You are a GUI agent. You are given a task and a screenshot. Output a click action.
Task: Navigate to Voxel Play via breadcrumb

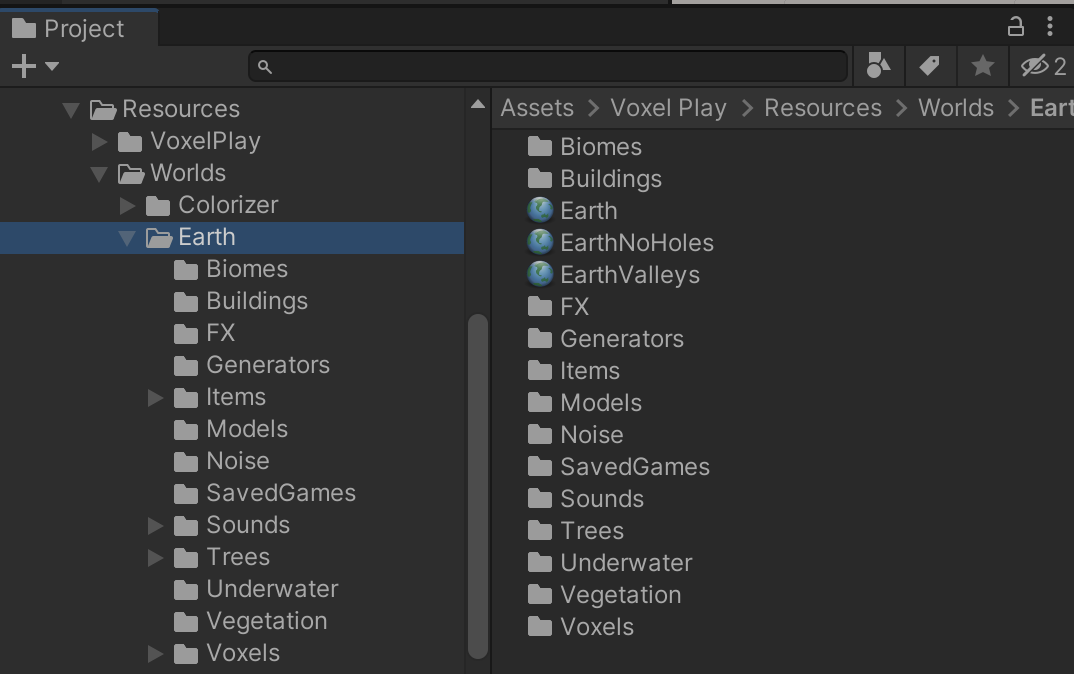tap(668, 107)
